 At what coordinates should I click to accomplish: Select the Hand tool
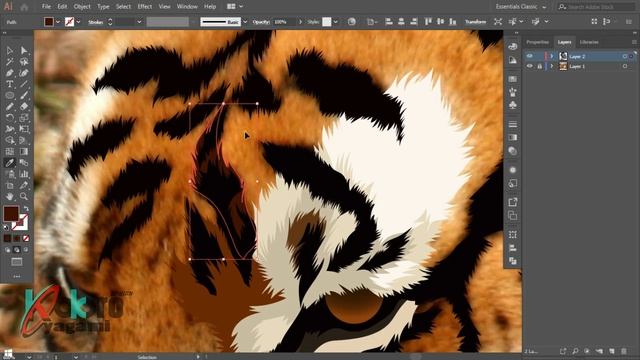coord(9,197)
